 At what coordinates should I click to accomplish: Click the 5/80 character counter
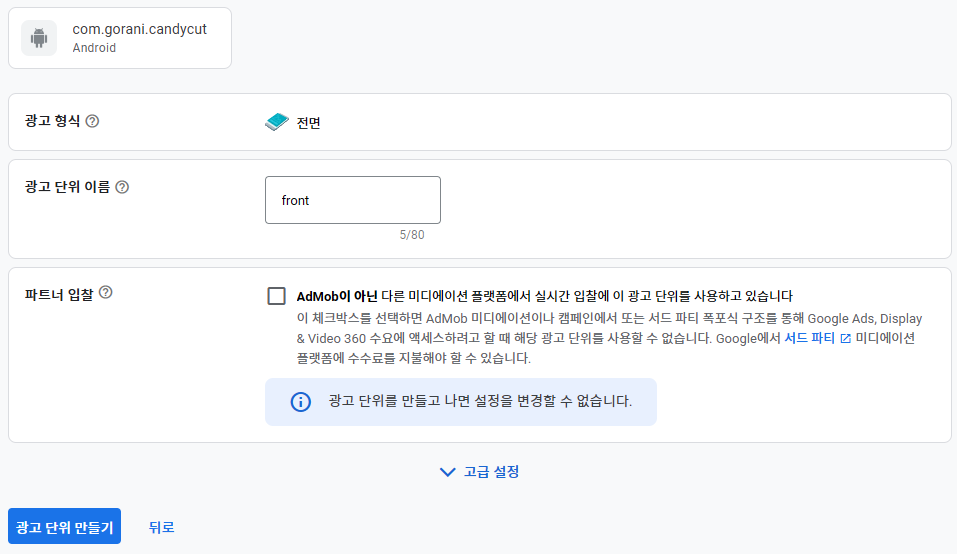pos(412,235)
